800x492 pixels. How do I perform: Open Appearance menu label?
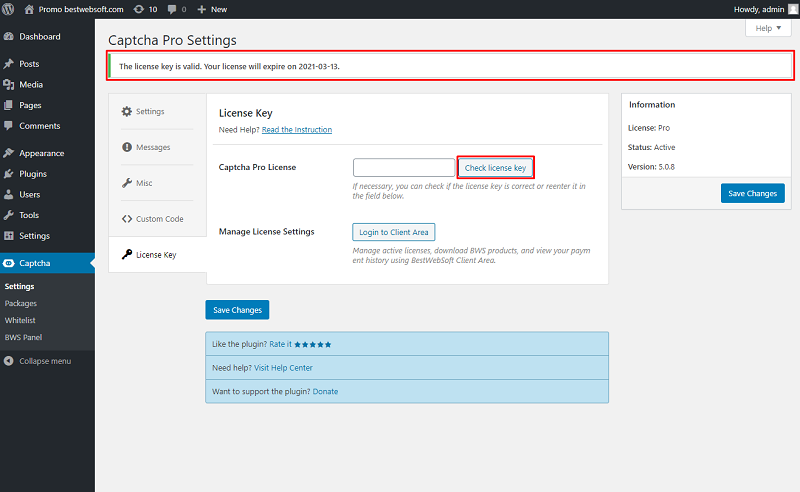[42, 153]
